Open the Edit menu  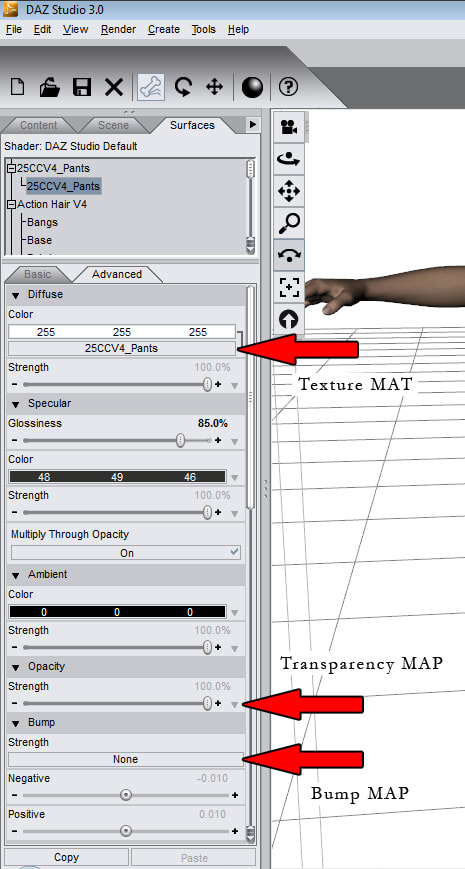point(43,29)
